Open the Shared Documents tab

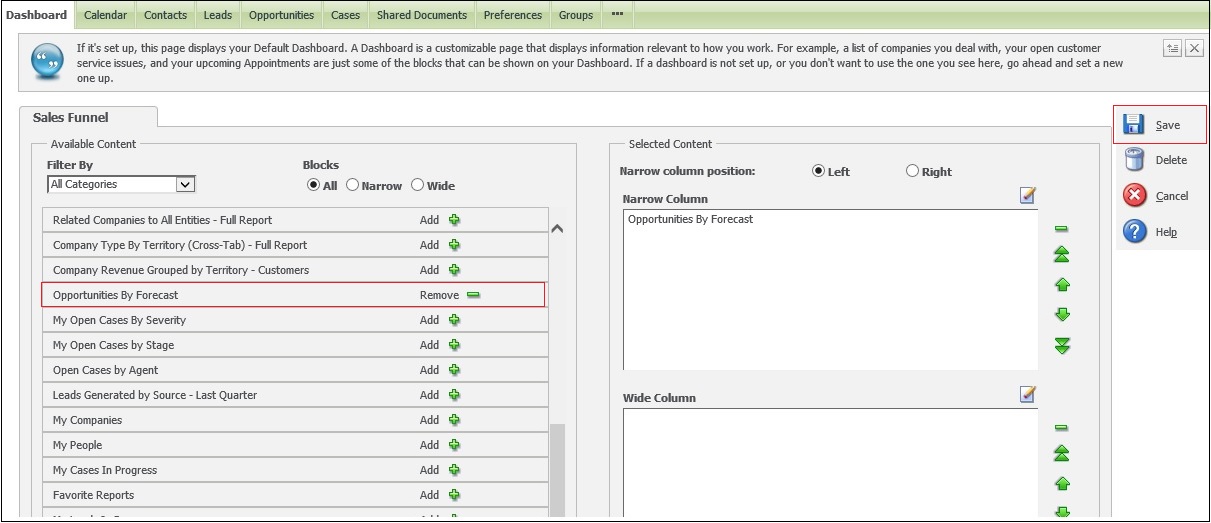coord(421,15)
